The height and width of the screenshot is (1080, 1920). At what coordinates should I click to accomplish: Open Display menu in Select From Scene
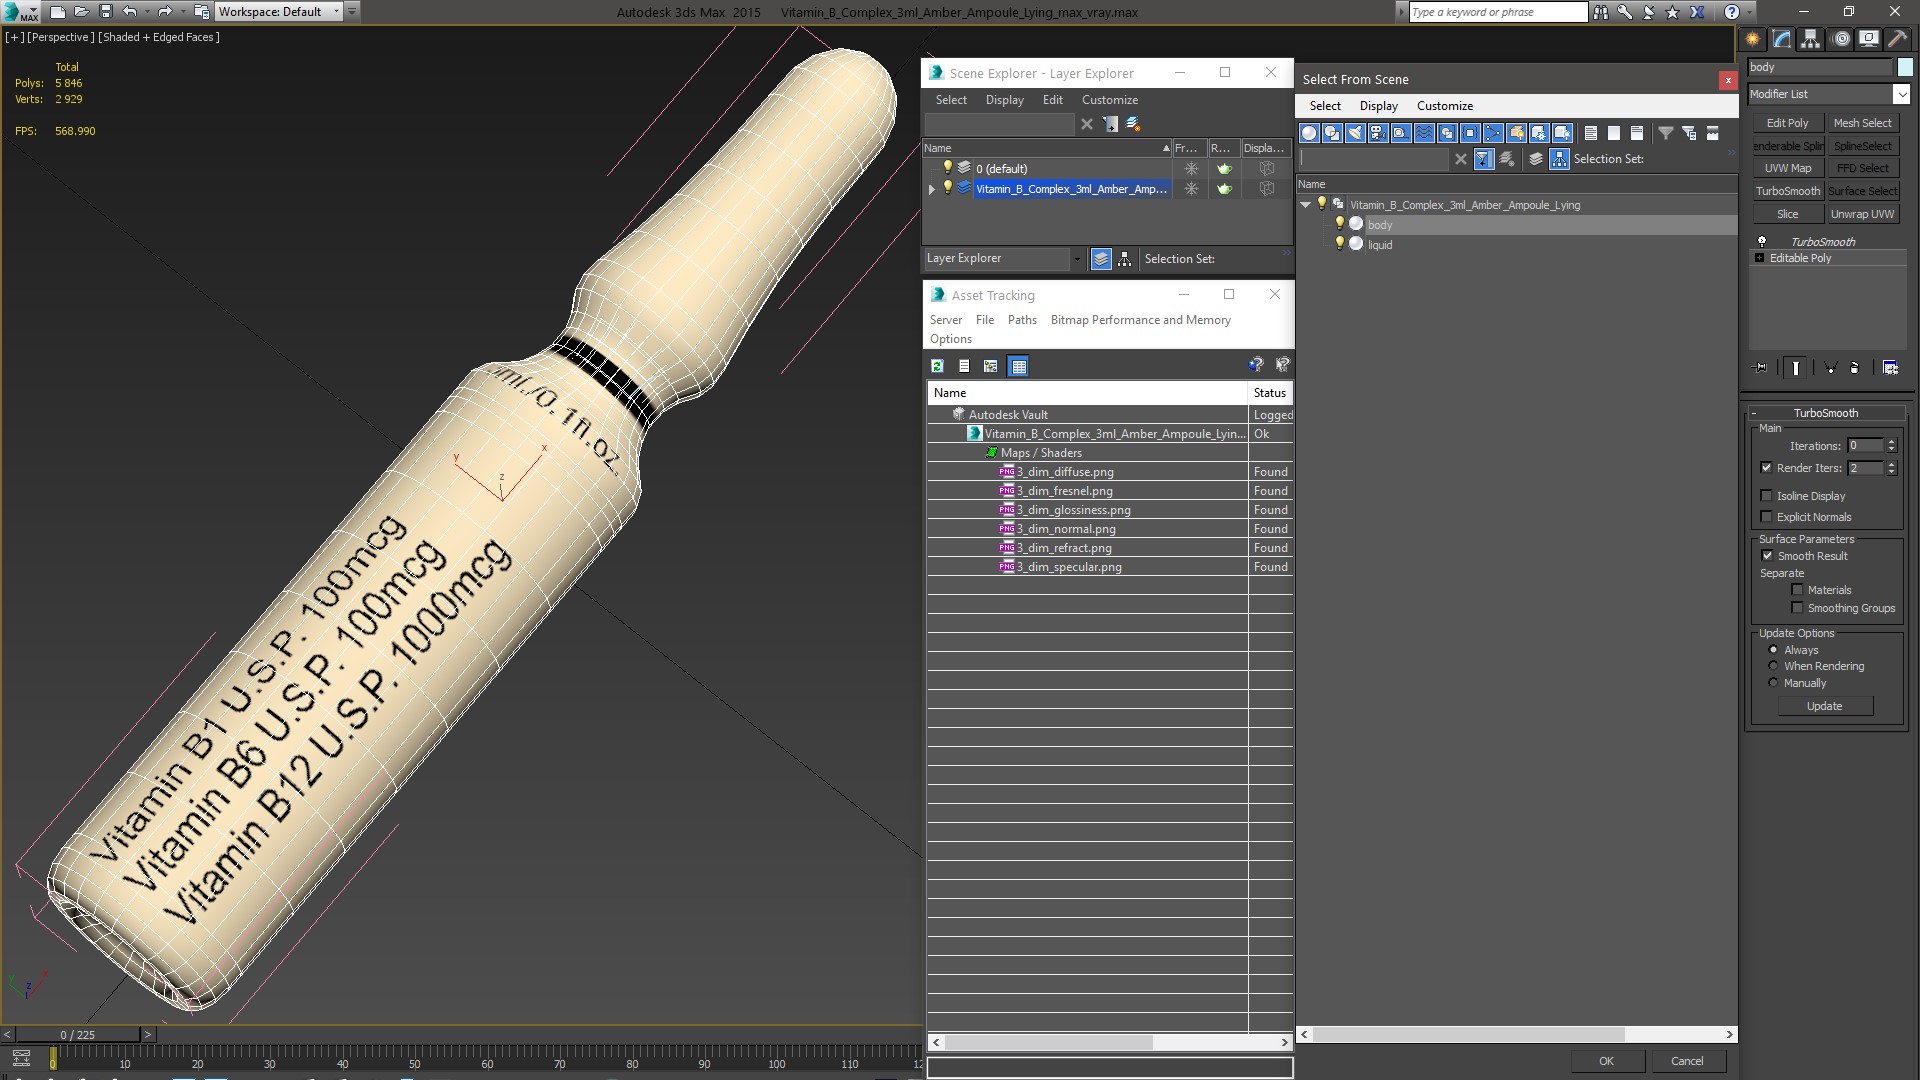1378,106
